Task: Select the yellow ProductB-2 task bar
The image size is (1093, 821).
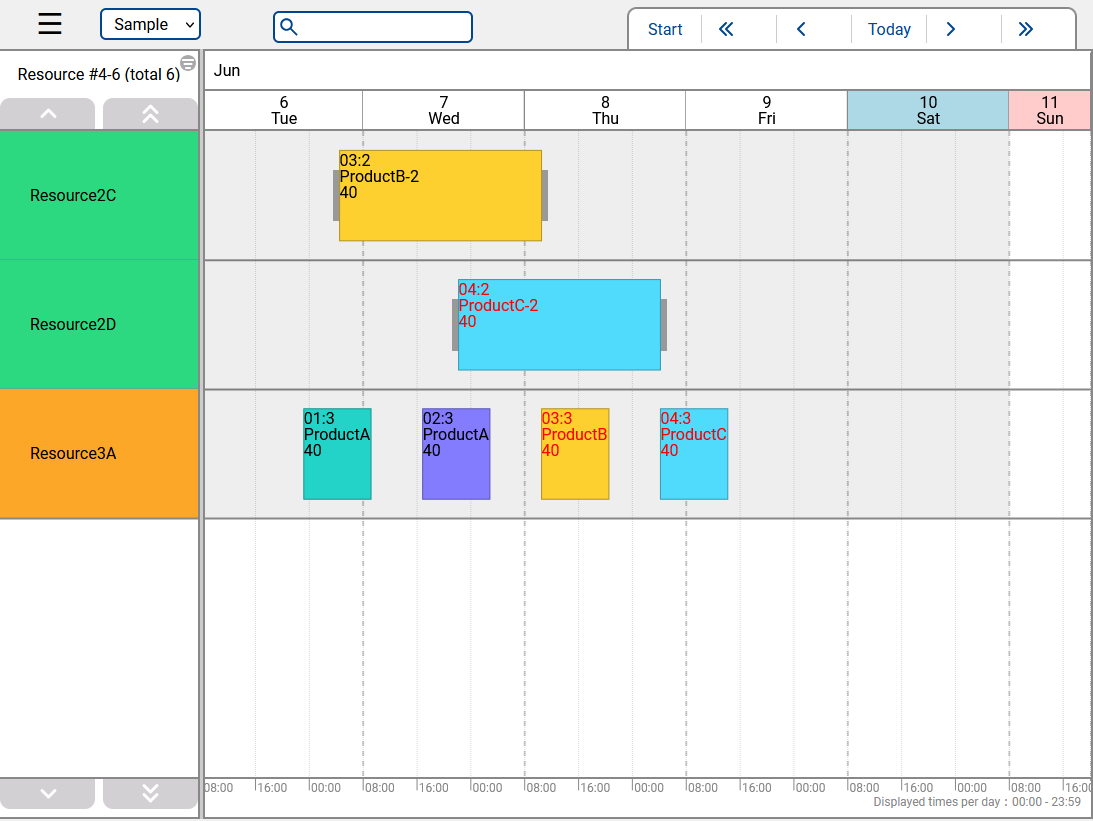Action: [x=440, y=195]
